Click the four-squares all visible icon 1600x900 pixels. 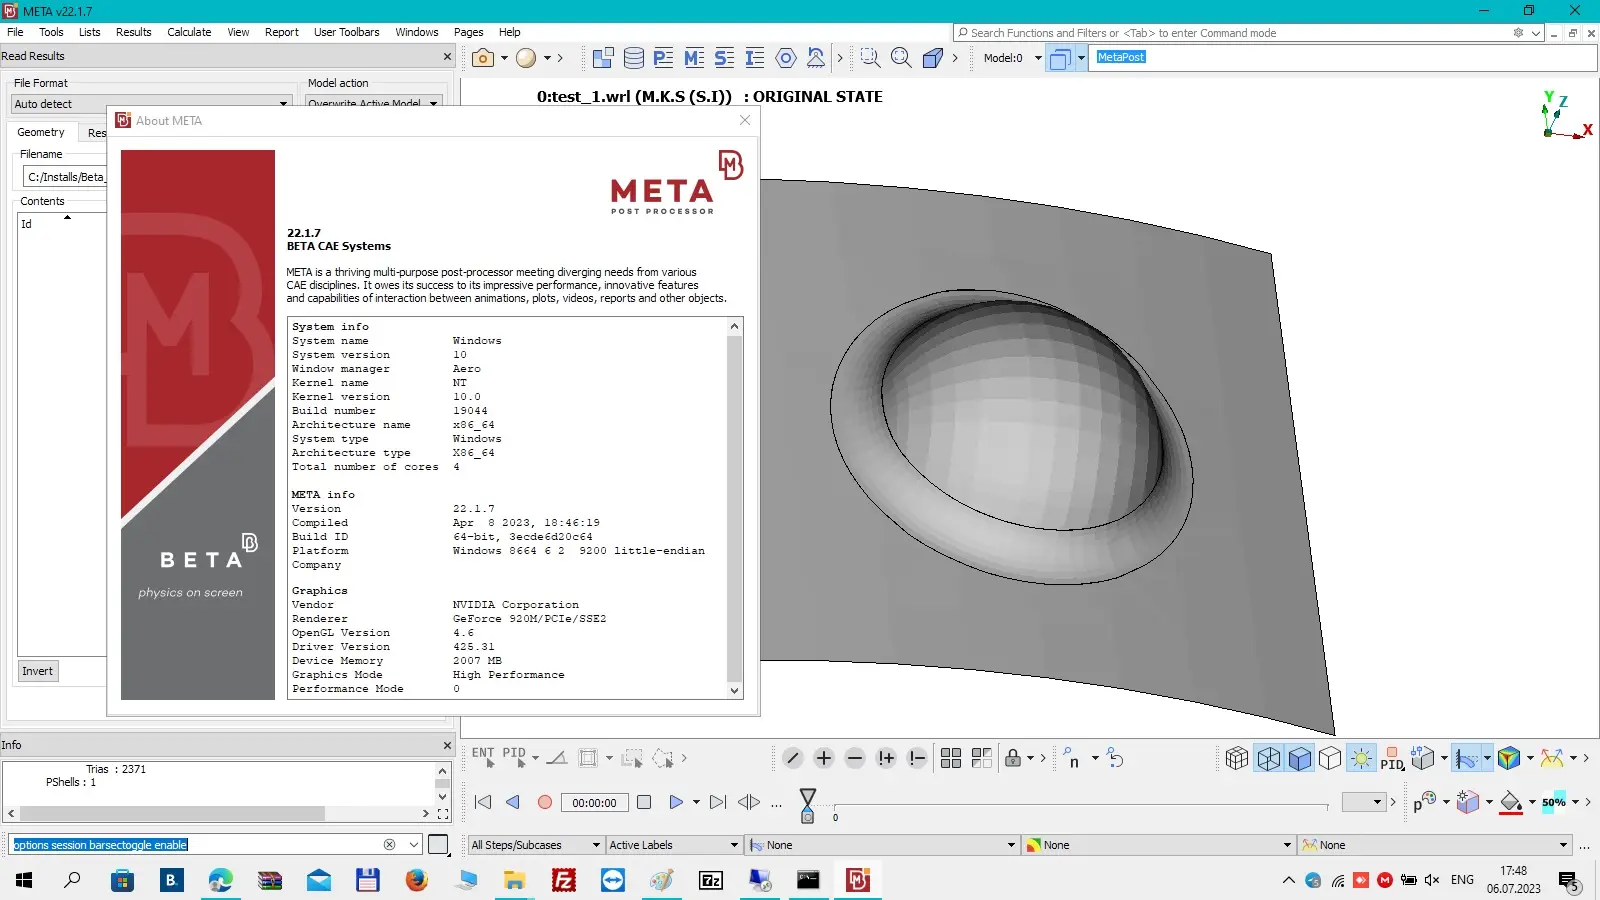(951, 758)
